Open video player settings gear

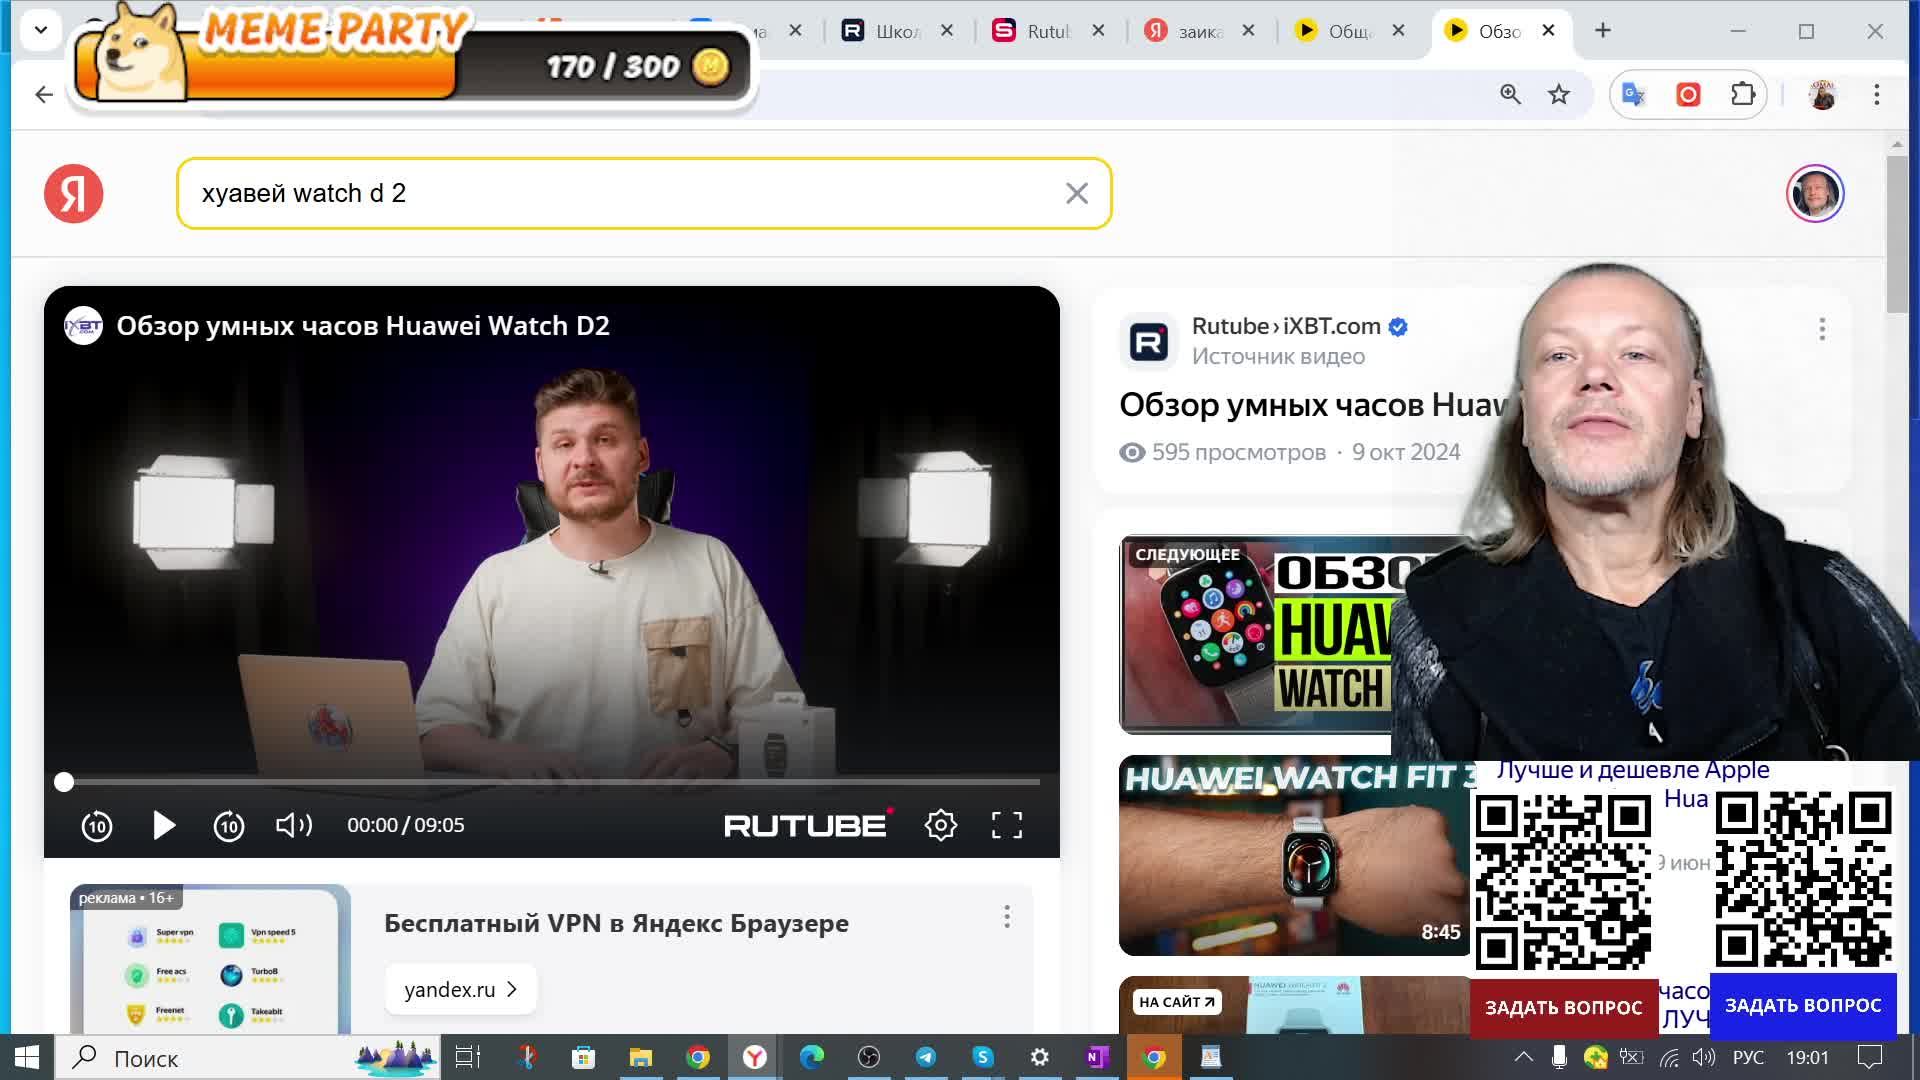point(940,825)
